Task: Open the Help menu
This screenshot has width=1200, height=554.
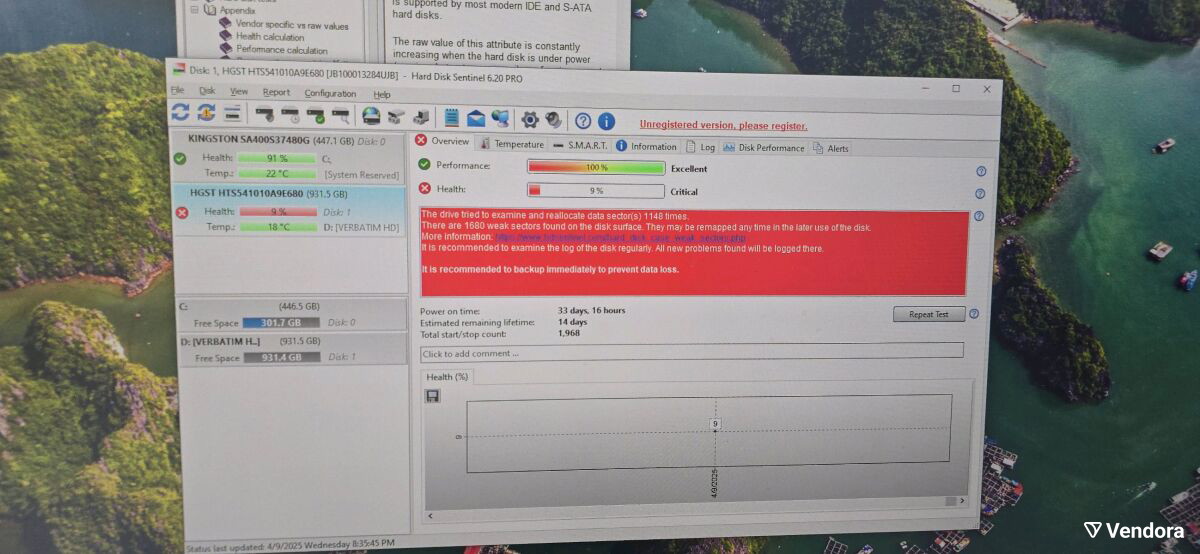Action: point(382,94)
